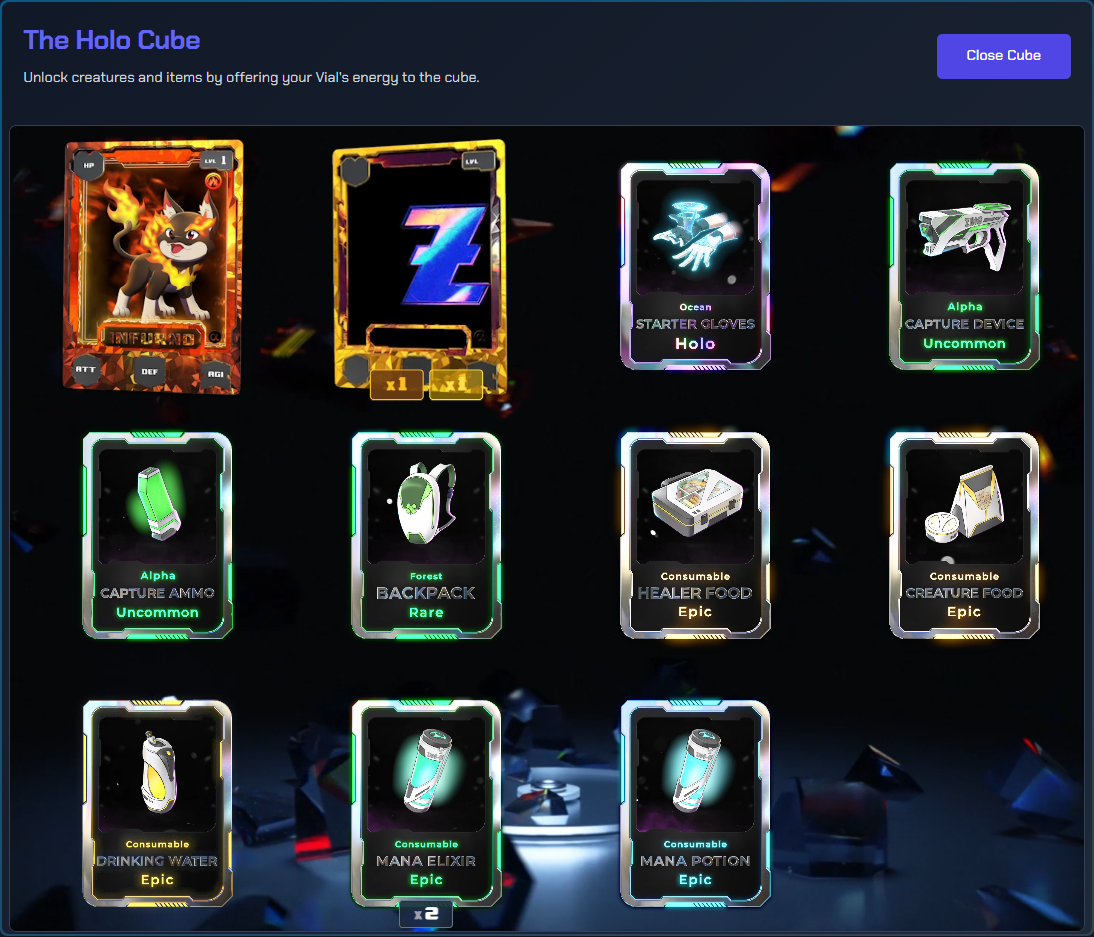Click the DEF stat icon on Inferno card
Image resolution: width=1094 pixels, height=937 pixels.
coord(149,372)
